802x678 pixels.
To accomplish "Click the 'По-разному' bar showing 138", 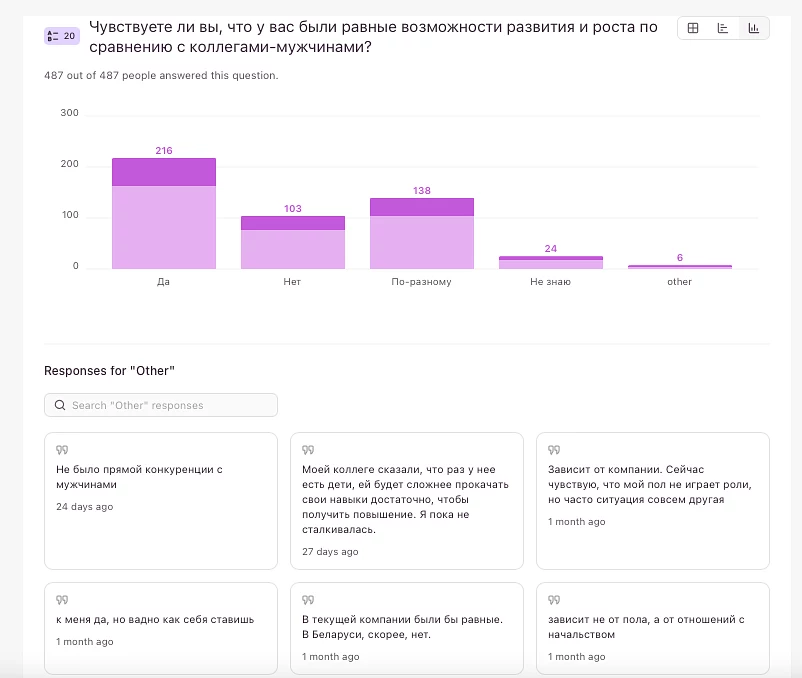I will 421,234.
